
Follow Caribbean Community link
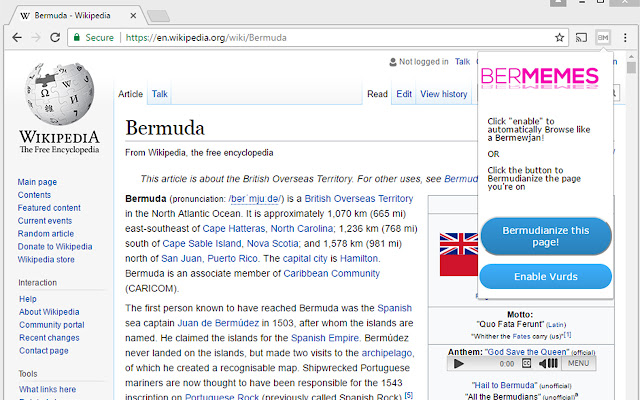(331, 273)
